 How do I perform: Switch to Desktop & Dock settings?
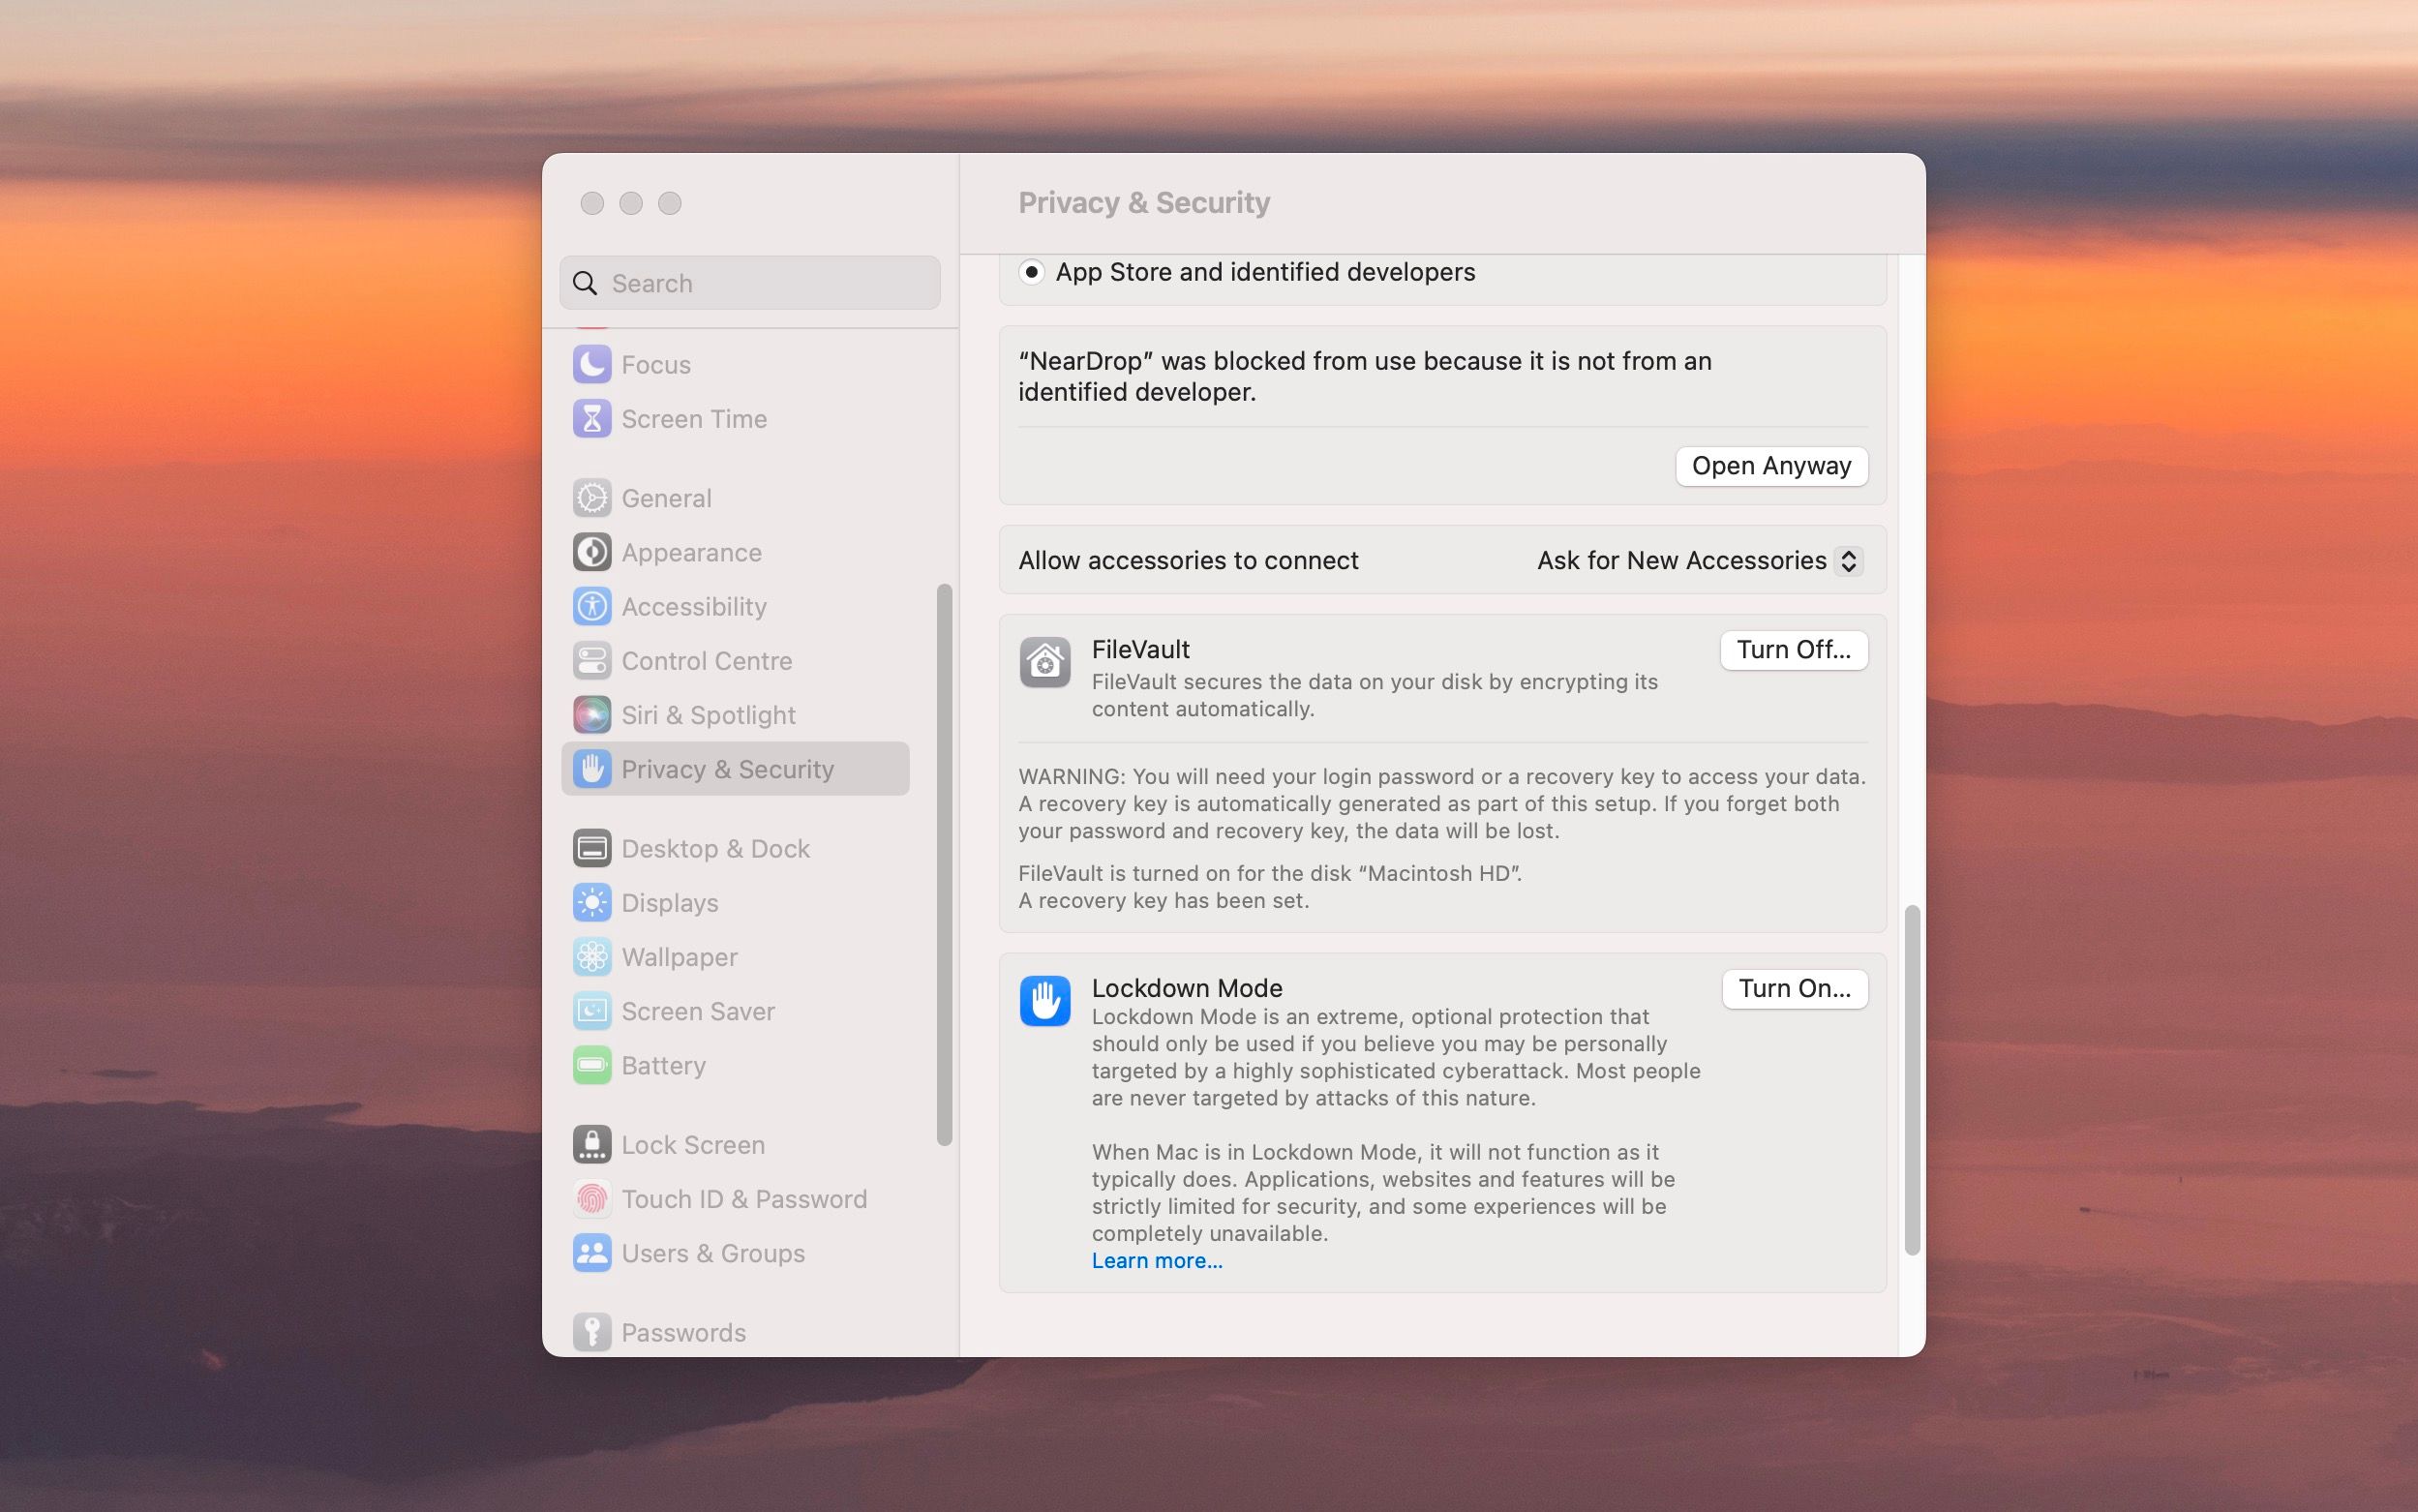click(x=716, y=847)
